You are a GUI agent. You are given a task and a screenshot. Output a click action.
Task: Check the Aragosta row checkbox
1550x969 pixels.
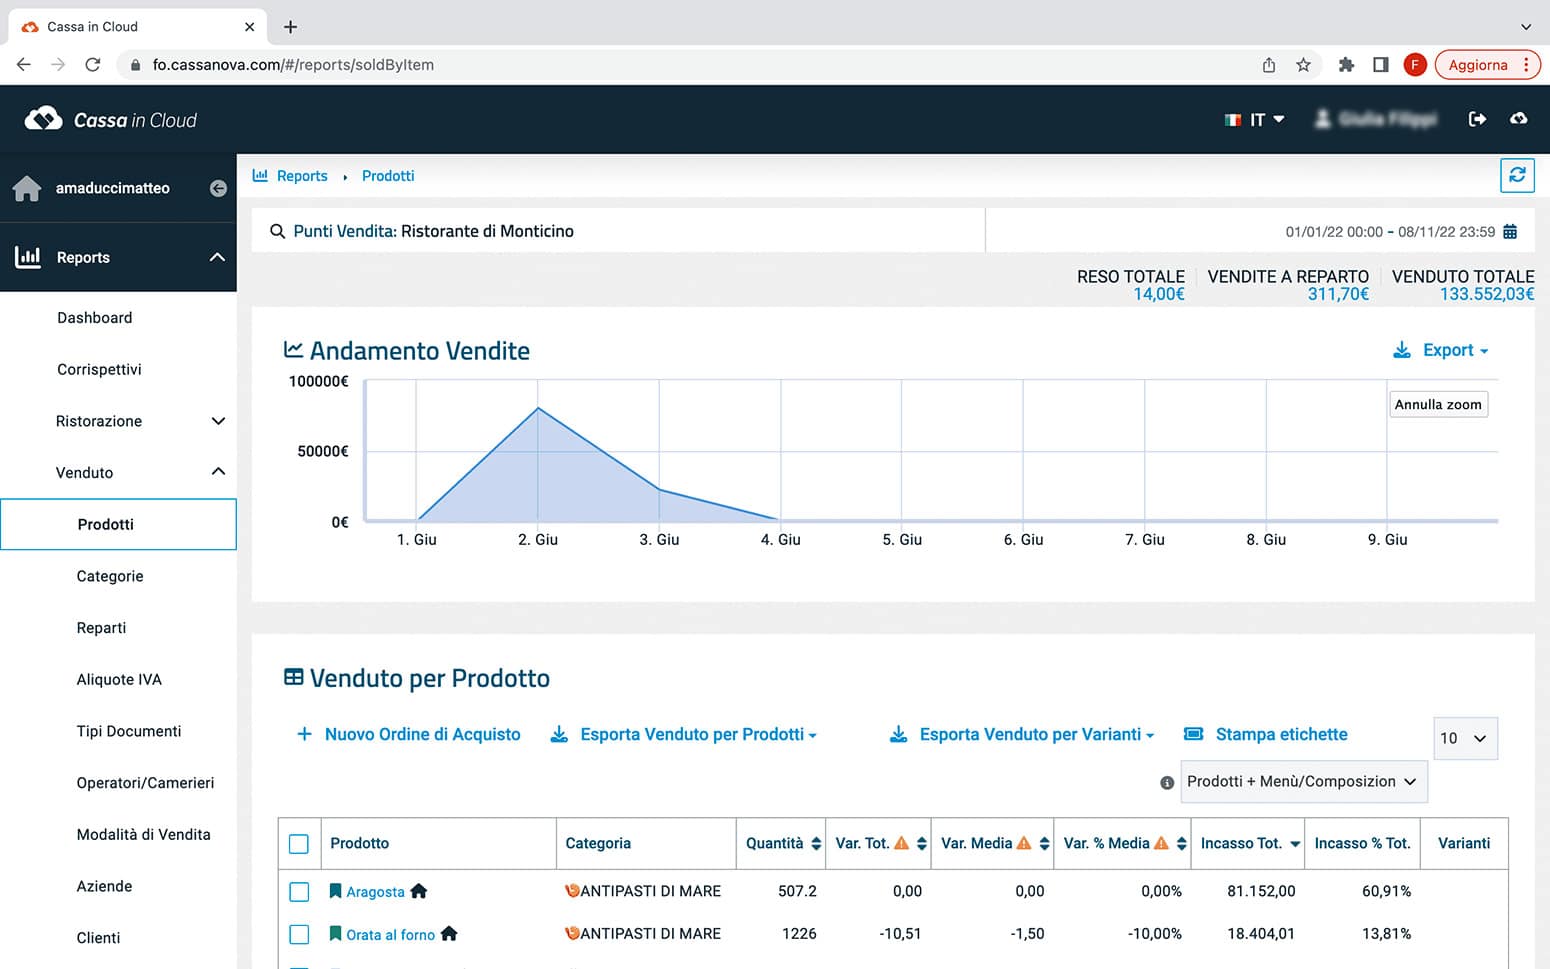[x=299, y=892]
